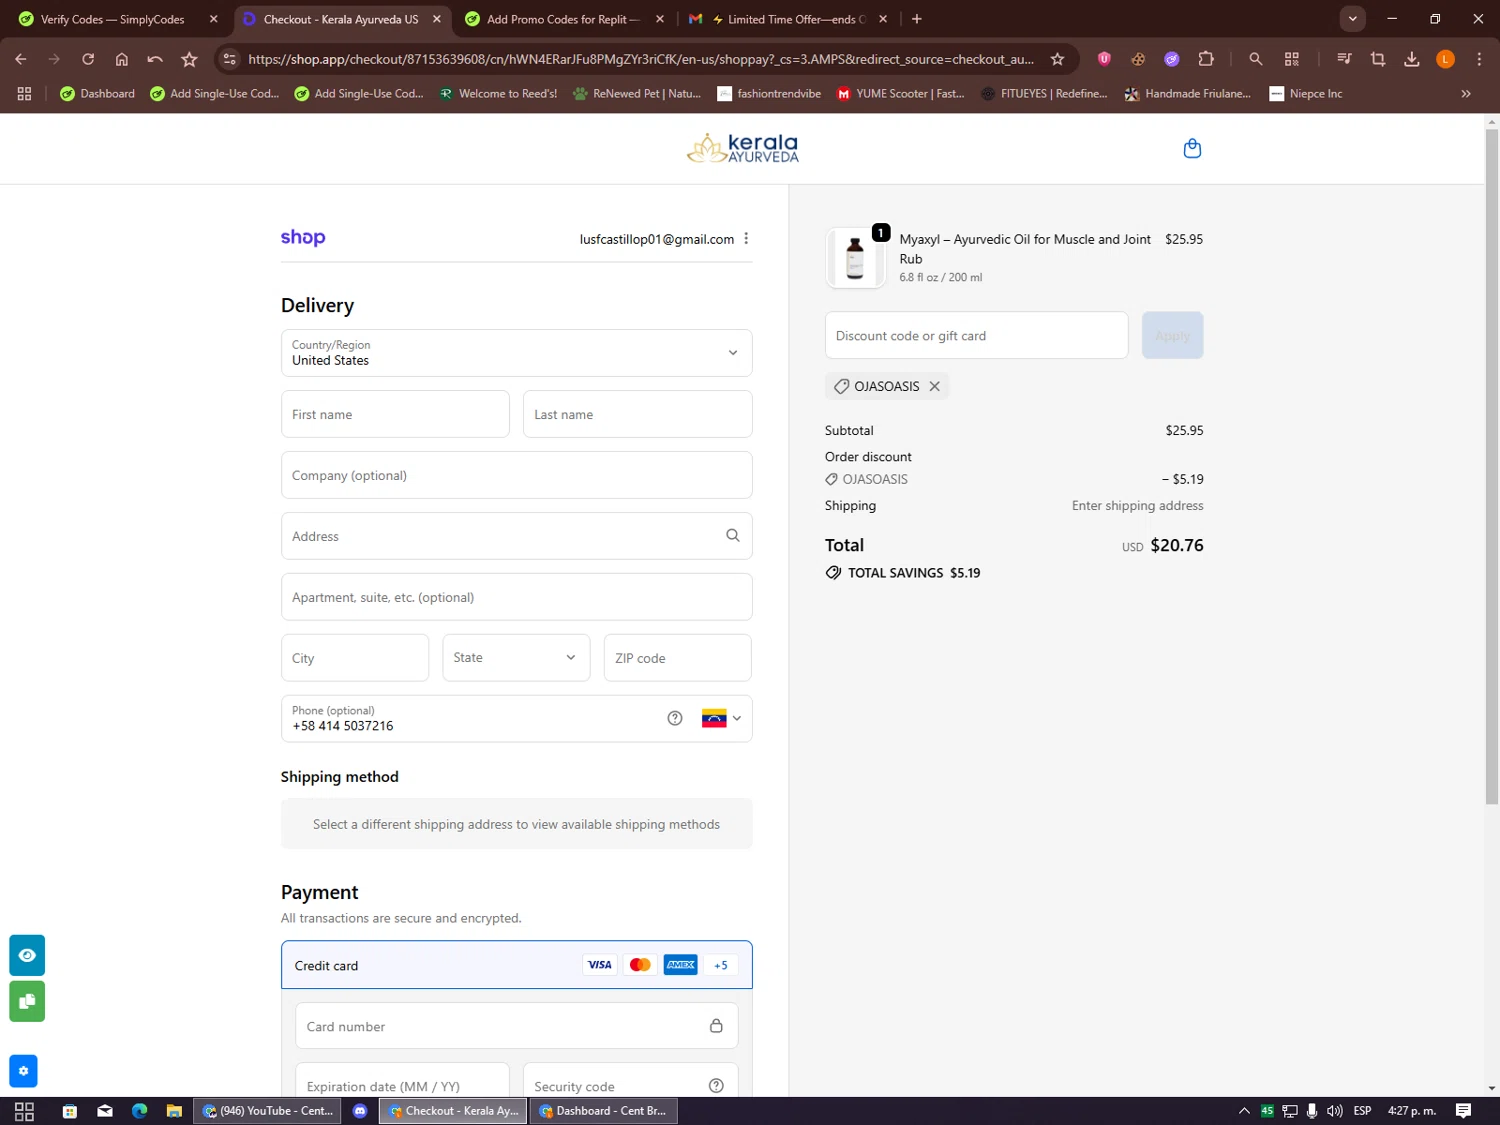
Task: Click the Myaxyl product thumbnail
Action: pos(855,258)
